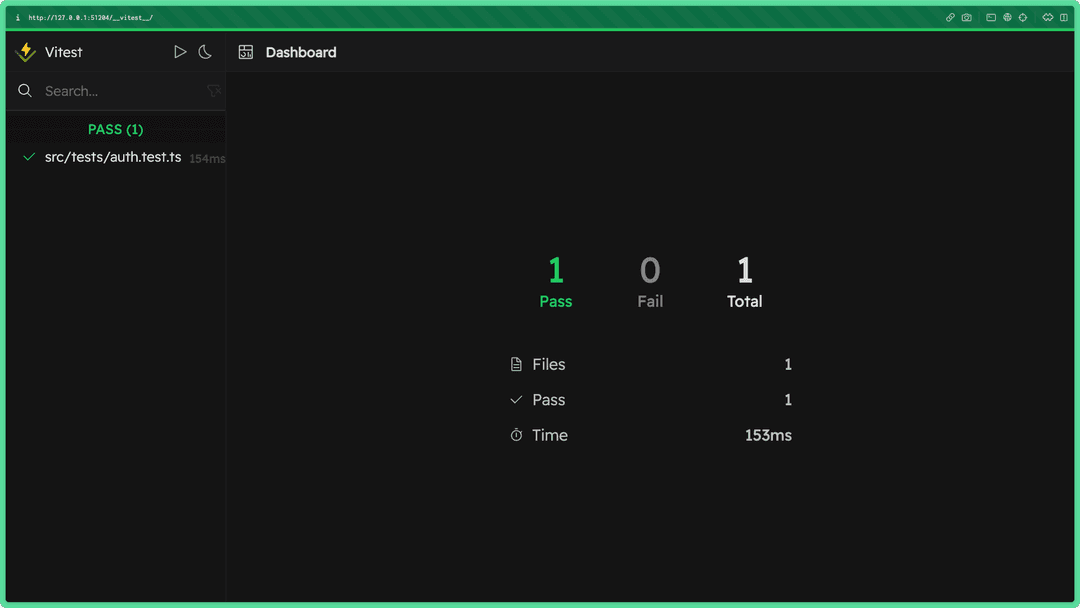Toggle the split panel layout icon
Viewport: 1080px width, 608px height.
[x=1064, y=18]
